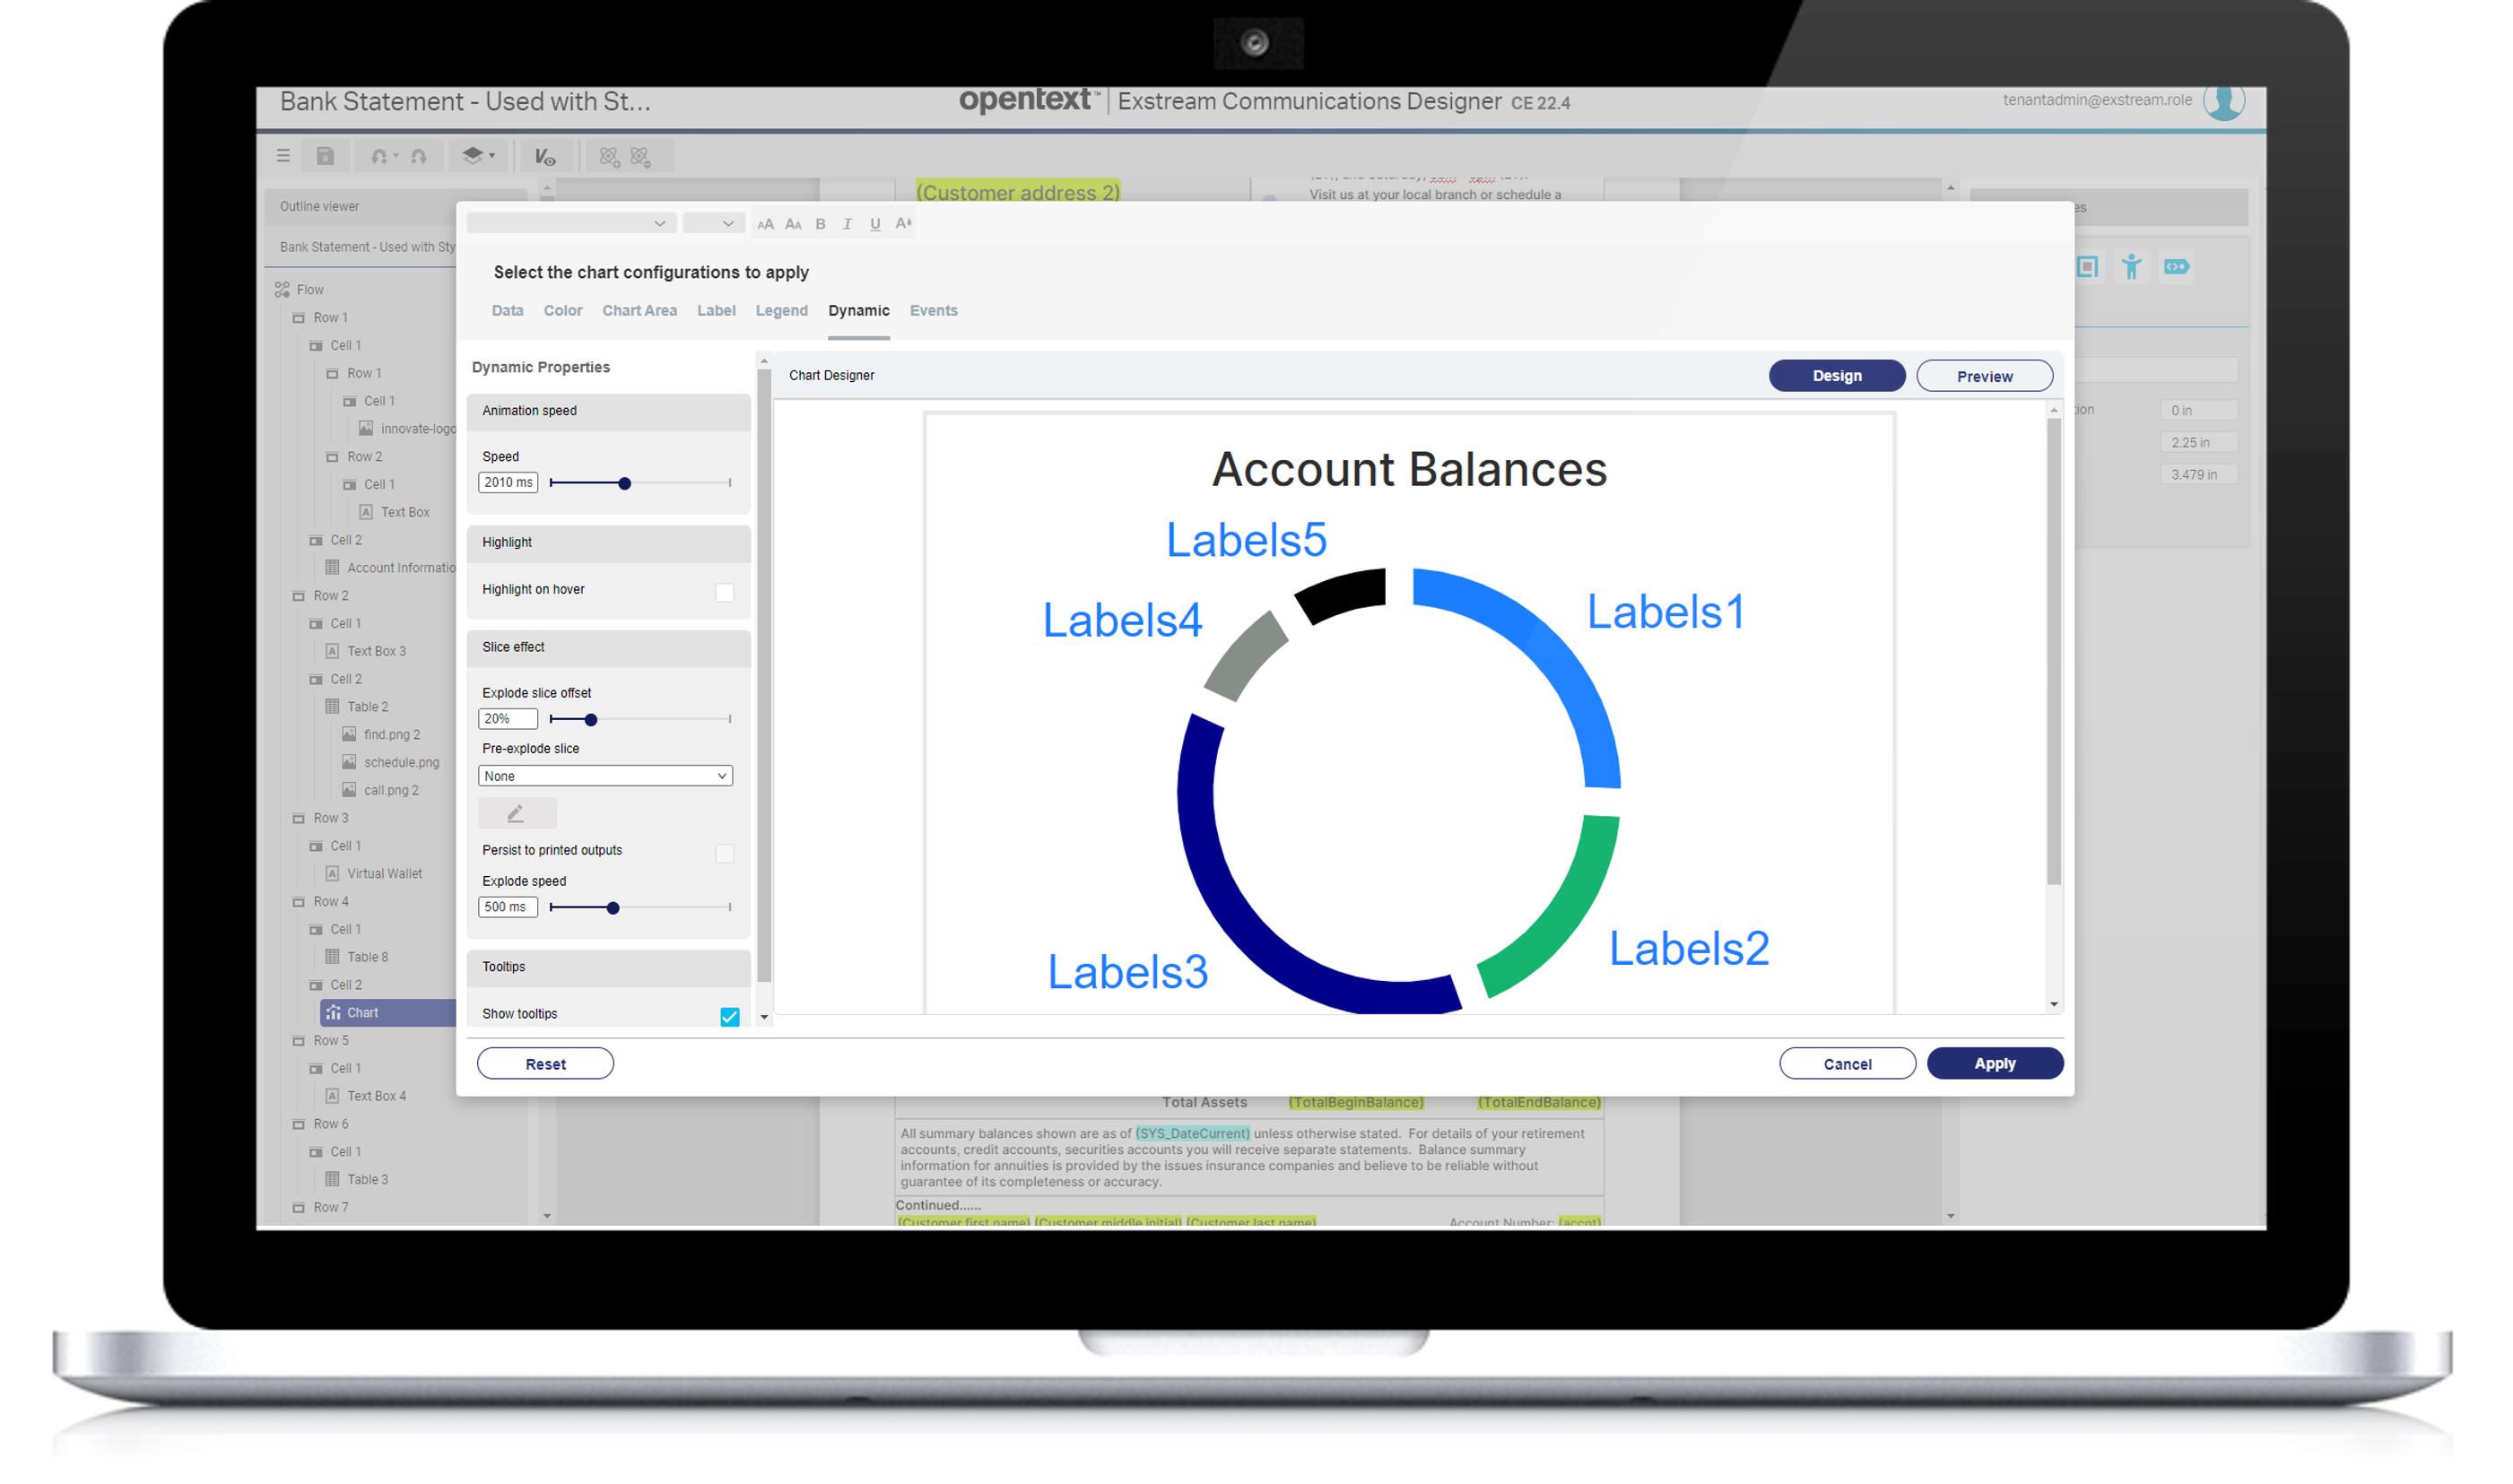Open the Legend tab
Viewport: 2513px width, 1484px height.
click(x=782, y=311)
